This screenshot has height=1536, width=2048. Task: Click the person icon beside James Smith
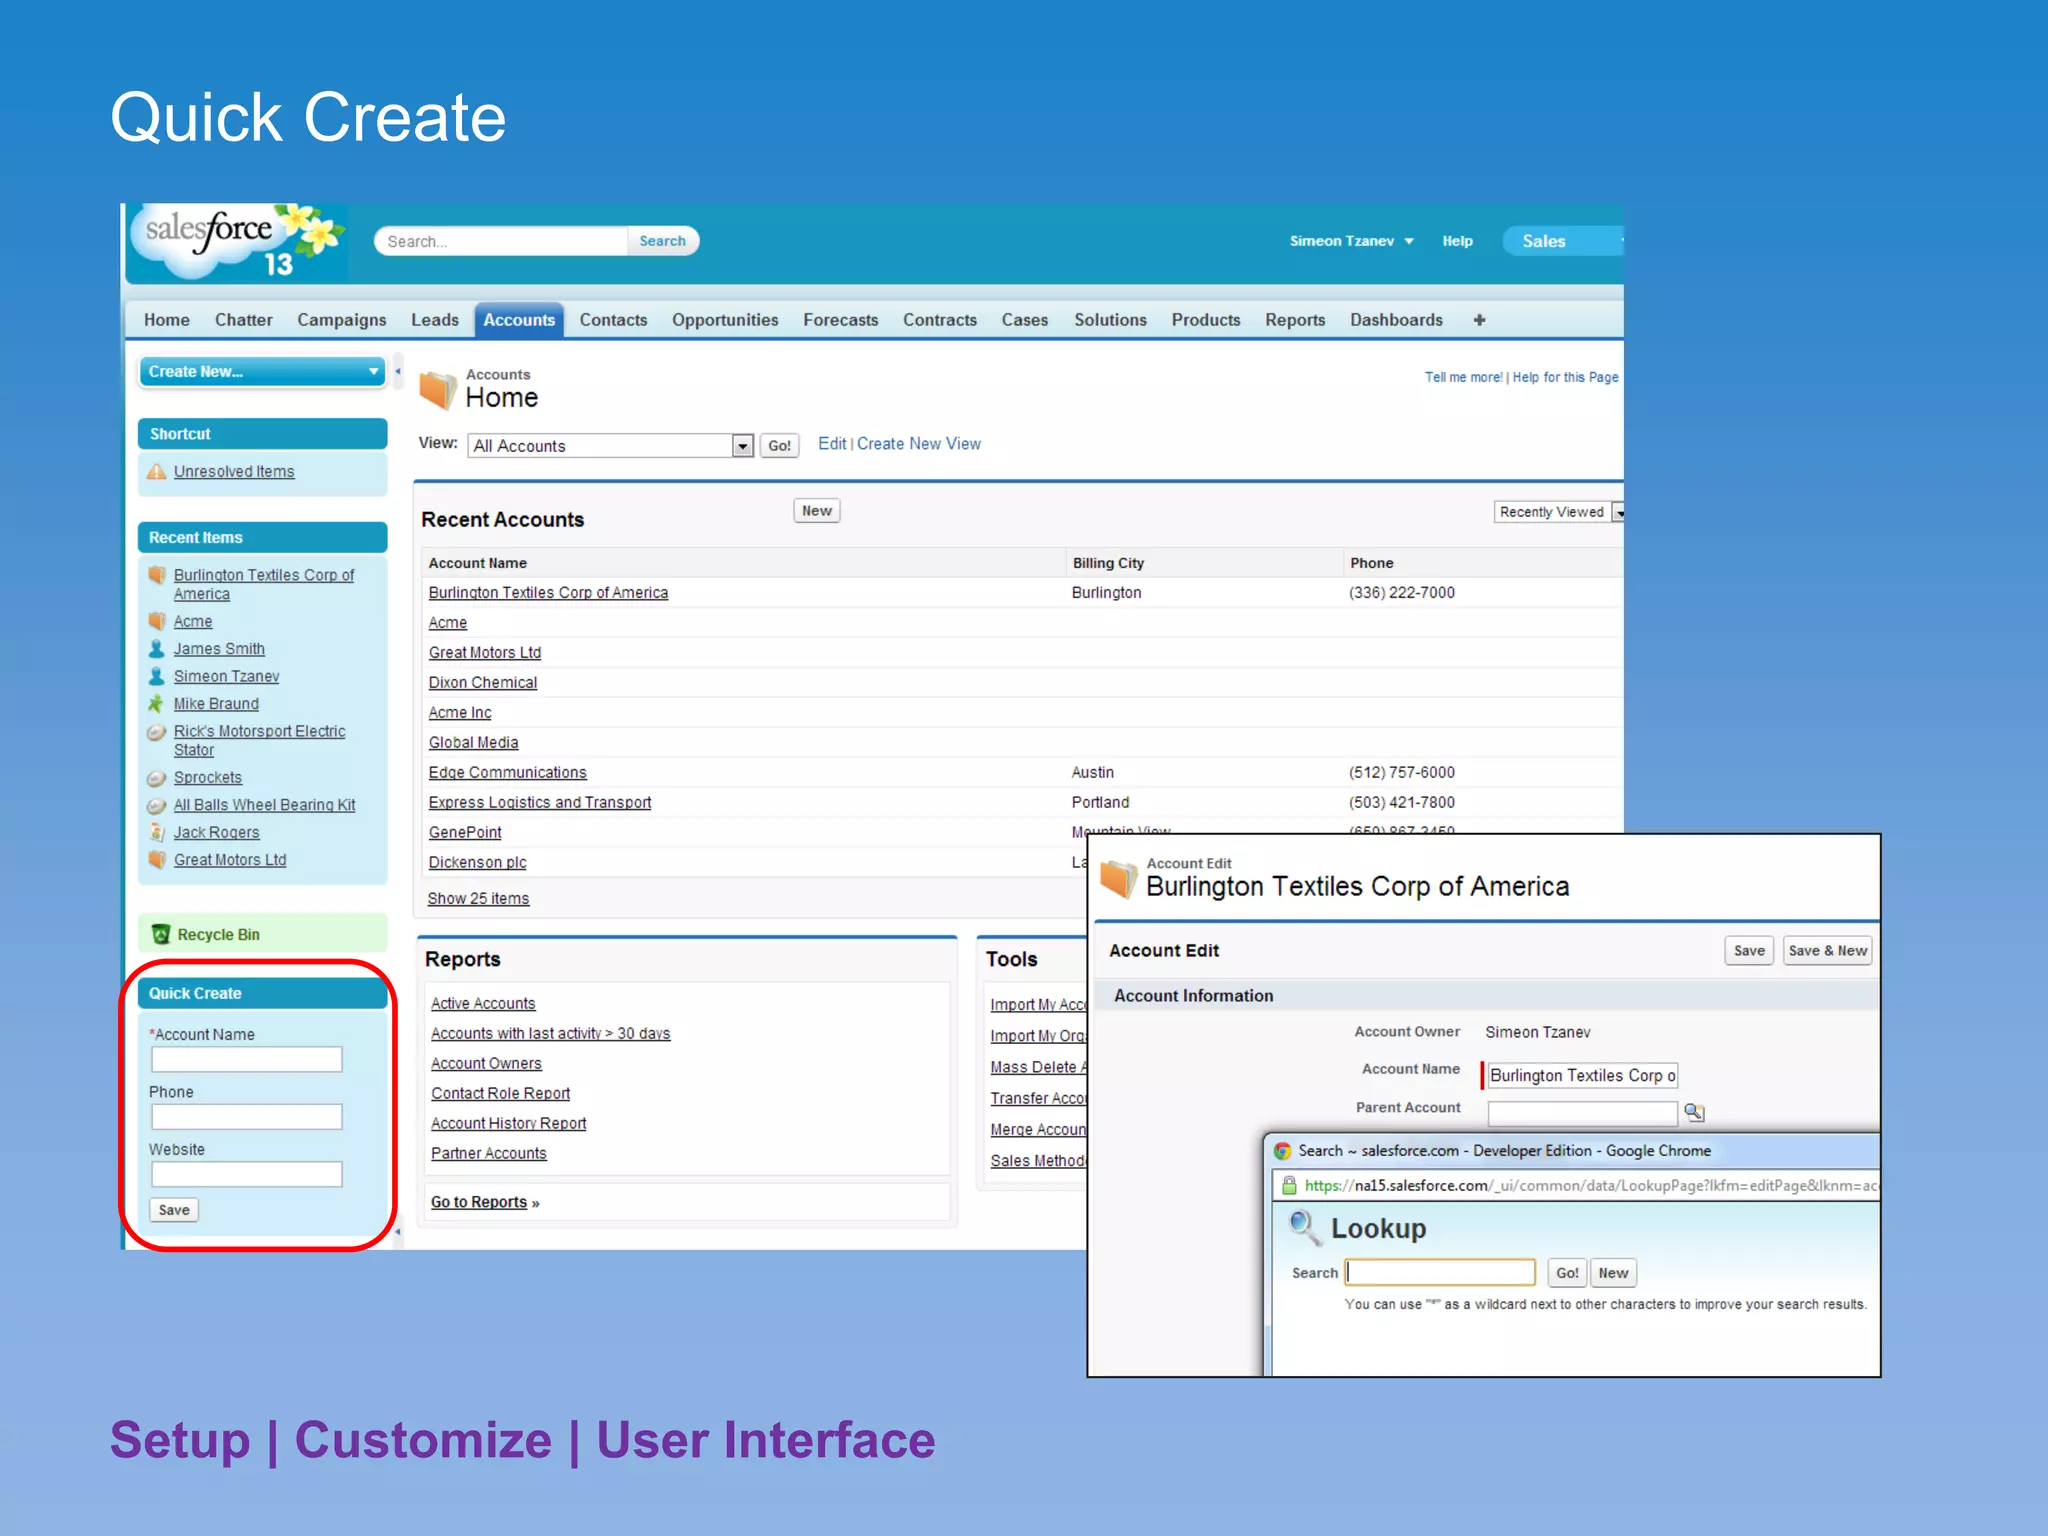(x=156, y=648)
